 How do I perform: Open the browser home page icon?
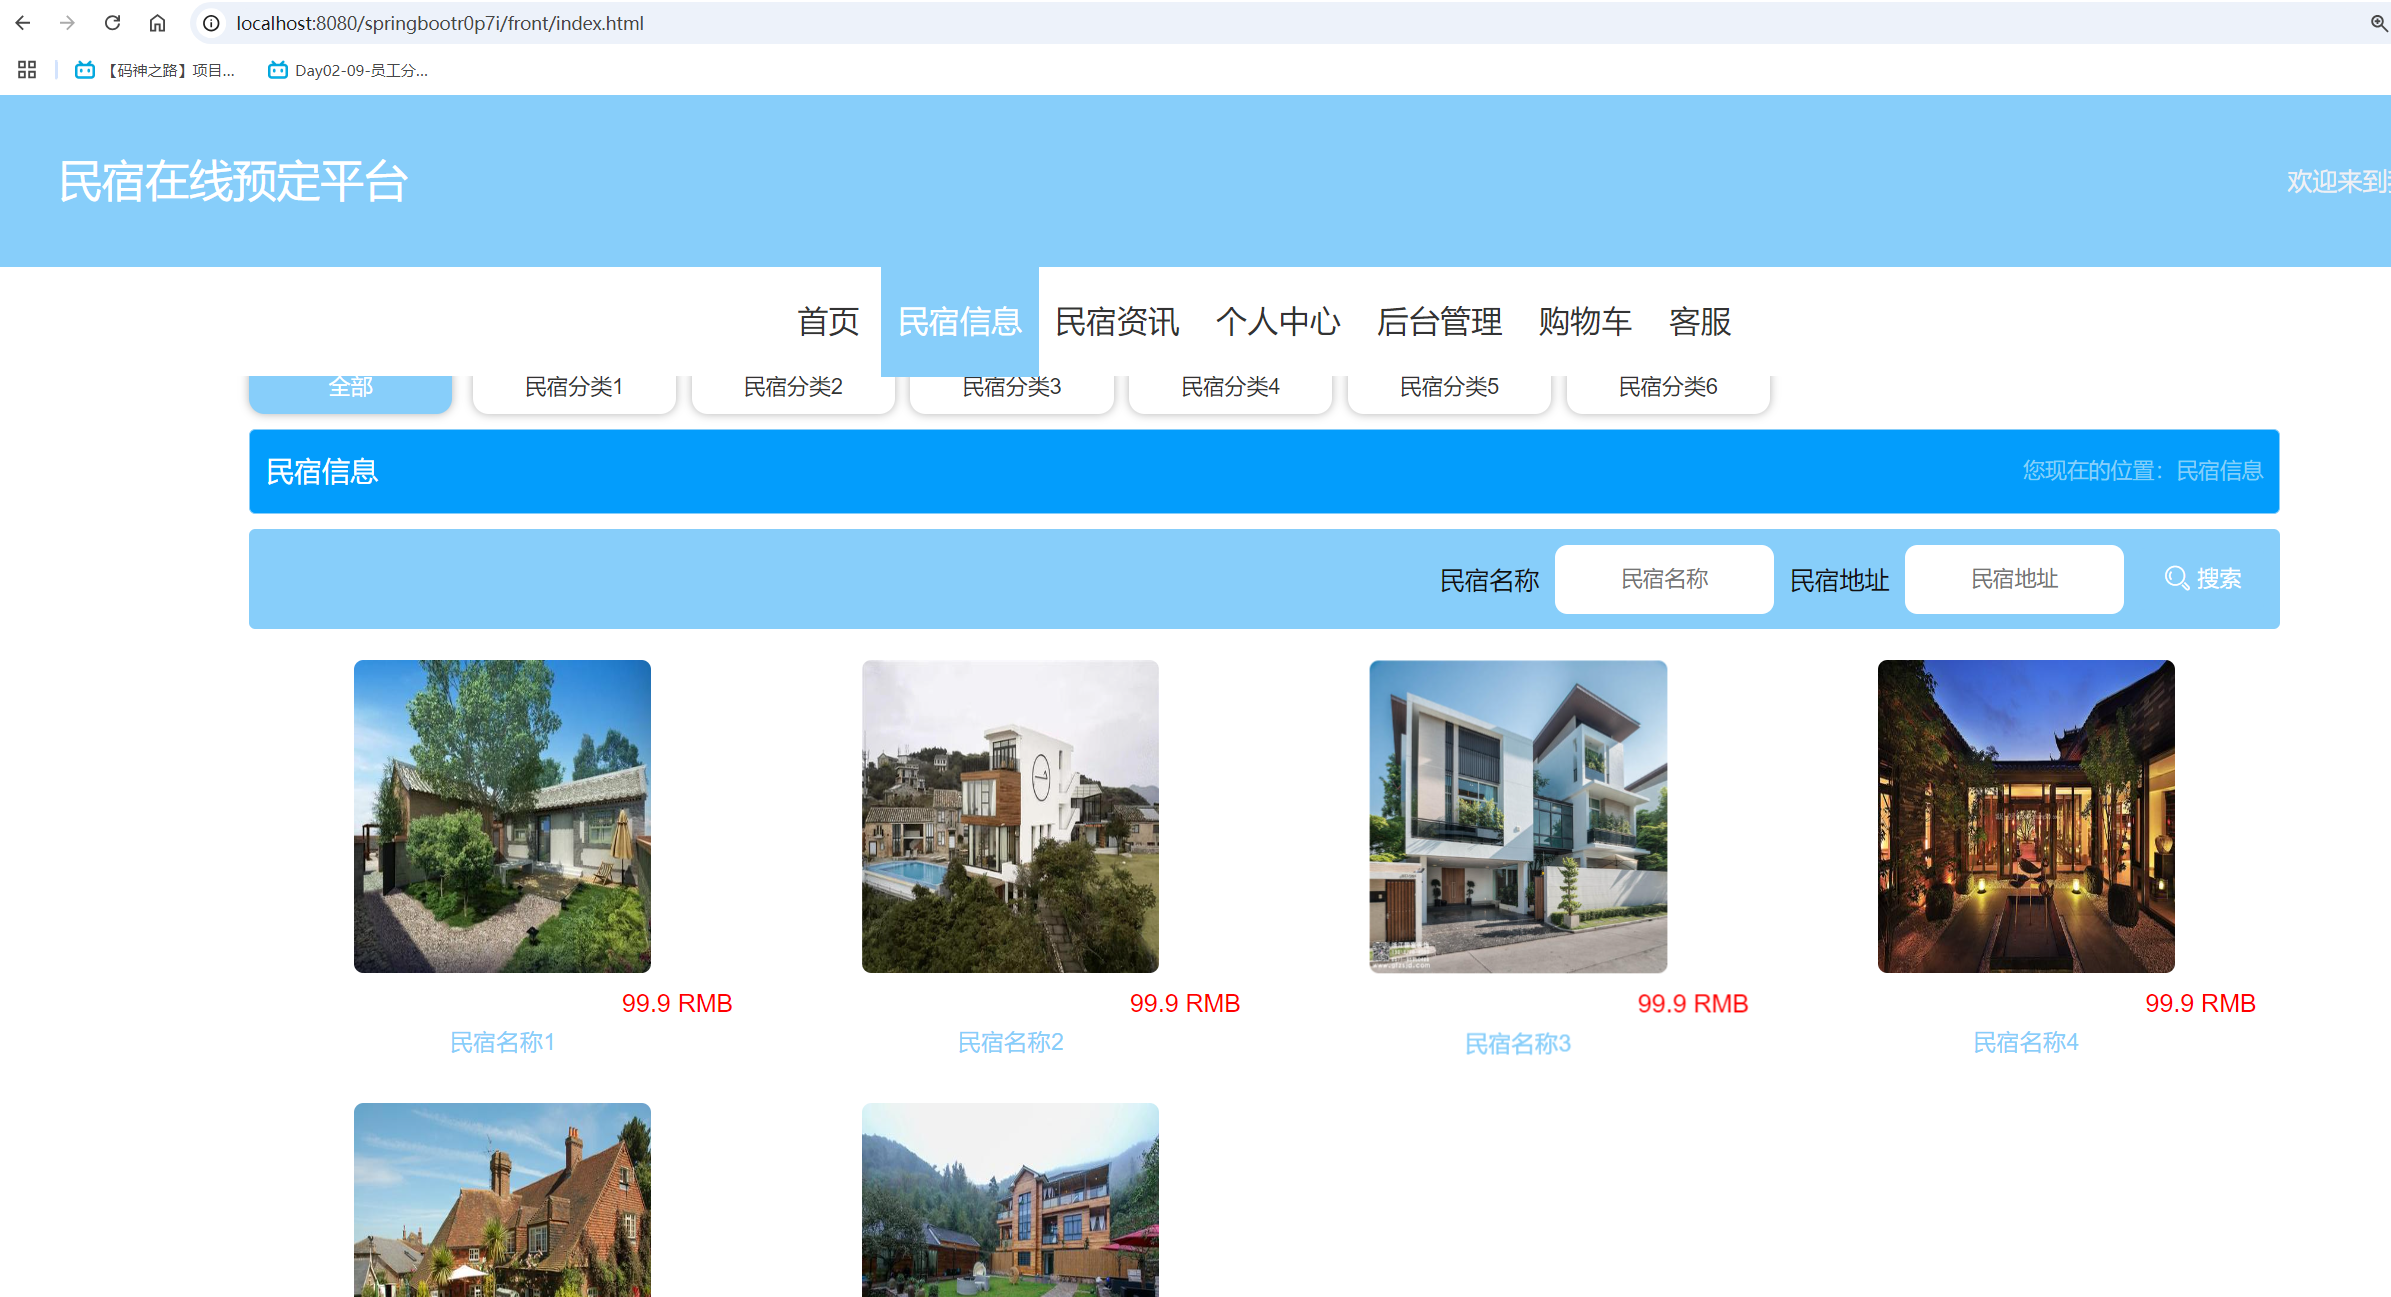tap(156, 23)
